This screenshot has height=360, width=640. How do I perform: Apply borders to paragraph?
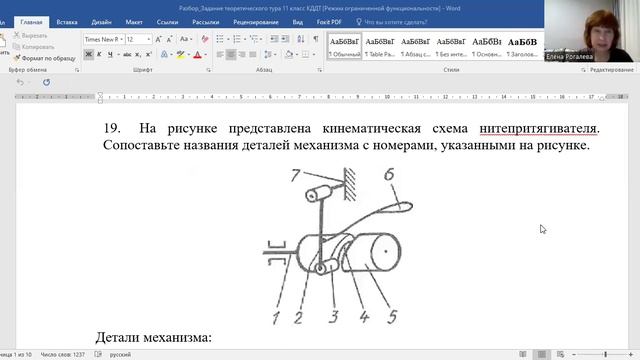(305, 54)
